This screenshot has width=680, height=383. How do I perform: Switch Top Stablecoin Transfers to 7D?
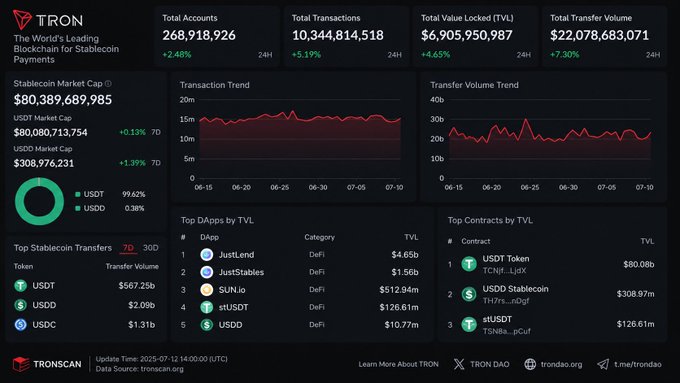point(128,248)
